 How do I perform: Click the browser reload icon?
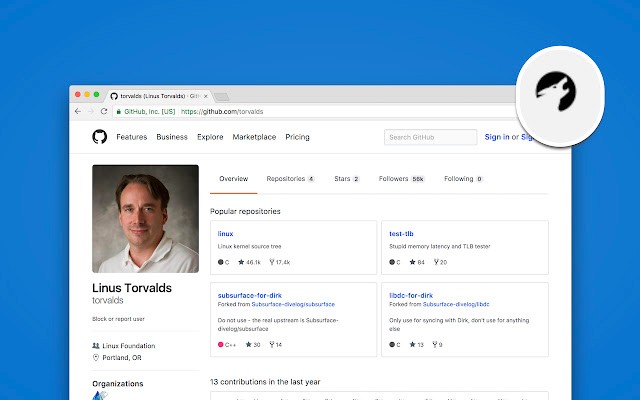point(105,111)
